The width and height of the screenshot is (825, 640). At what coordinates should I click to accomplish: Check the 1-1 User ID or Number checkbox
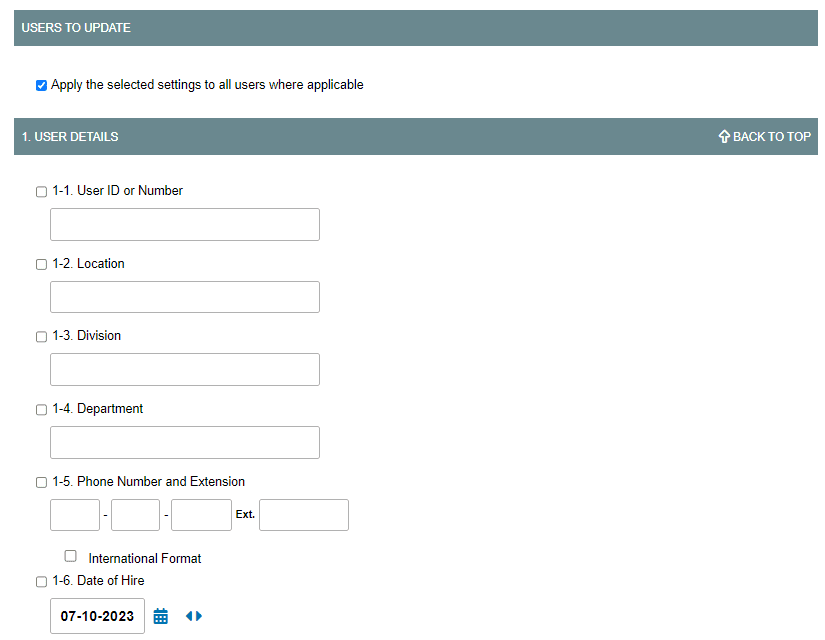coord(41,191)
